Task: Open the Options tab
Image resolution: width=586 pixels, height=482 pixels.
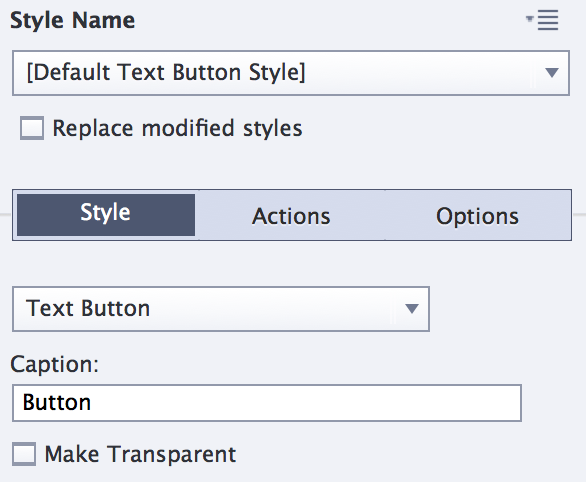Action: [477, 216]
